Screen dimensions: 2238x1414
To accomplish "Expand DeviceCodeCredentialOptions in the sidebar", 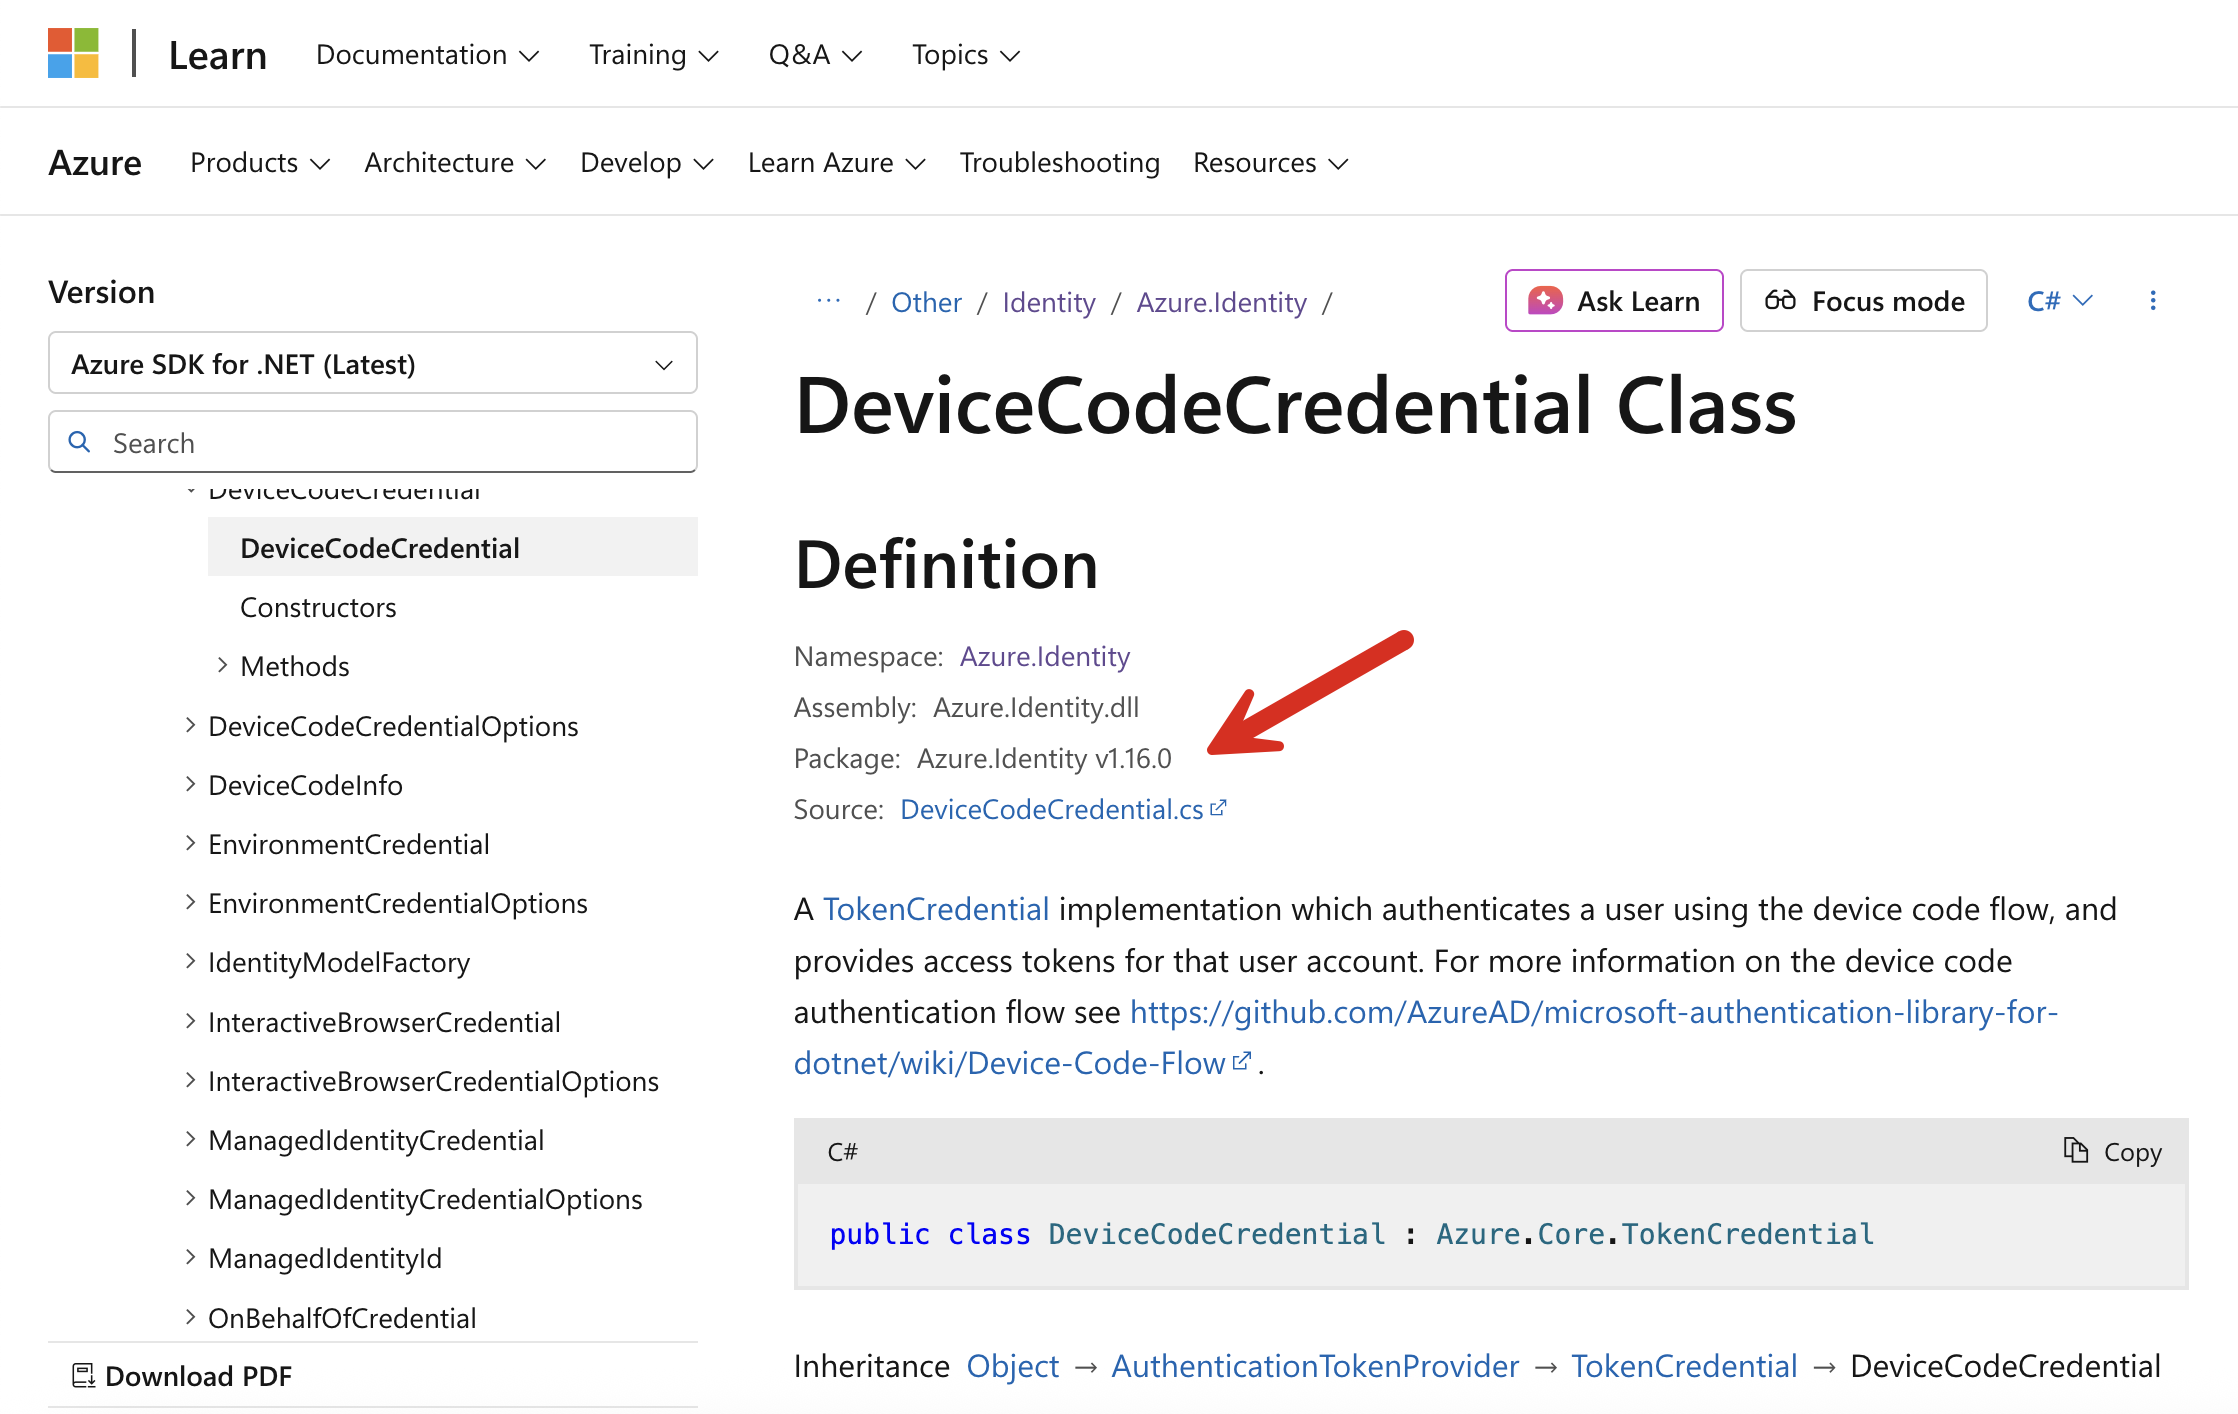I will (x=189, y=725).
